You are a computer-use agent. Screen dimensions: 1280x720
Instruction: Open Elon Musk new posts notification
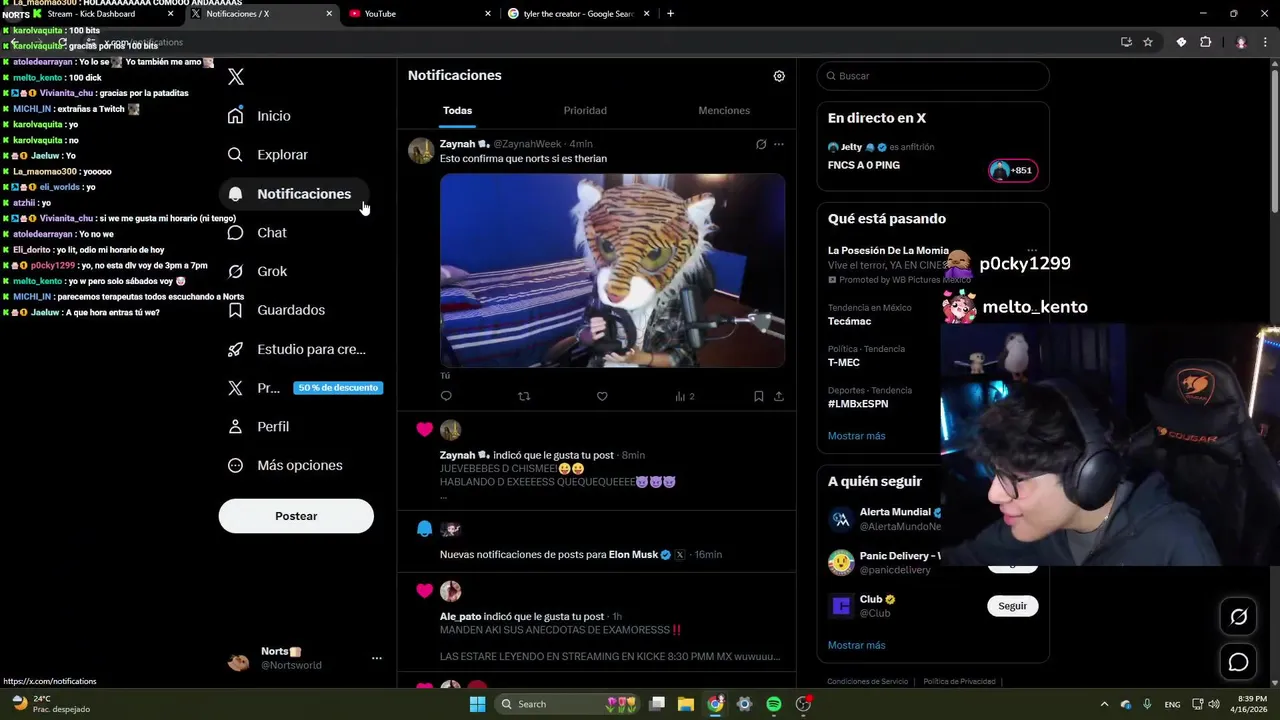pyautogui.click(x=596, y=541)
